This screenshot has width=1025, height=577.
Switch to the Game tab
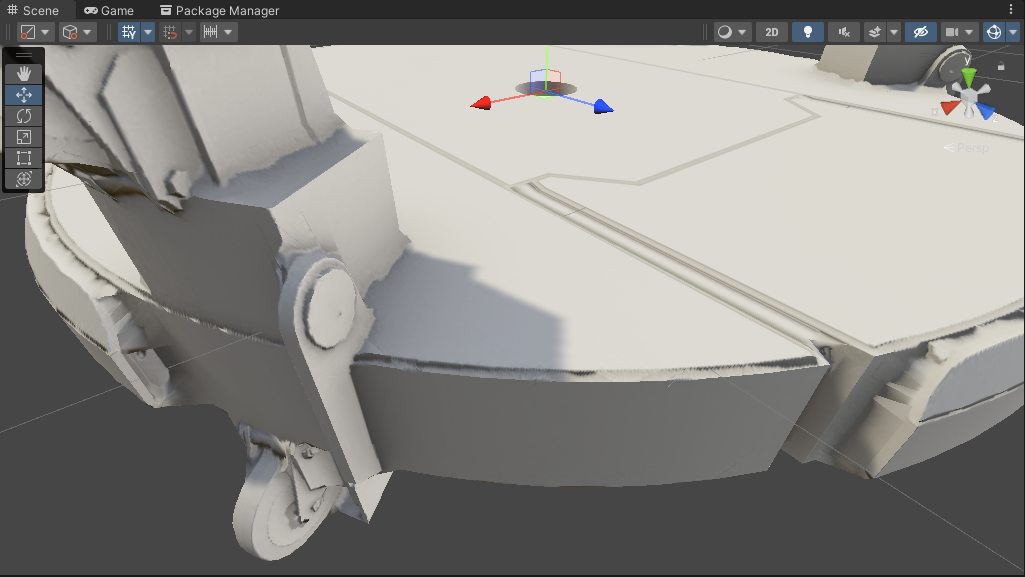pyautogui.click(x=108, y=10)
